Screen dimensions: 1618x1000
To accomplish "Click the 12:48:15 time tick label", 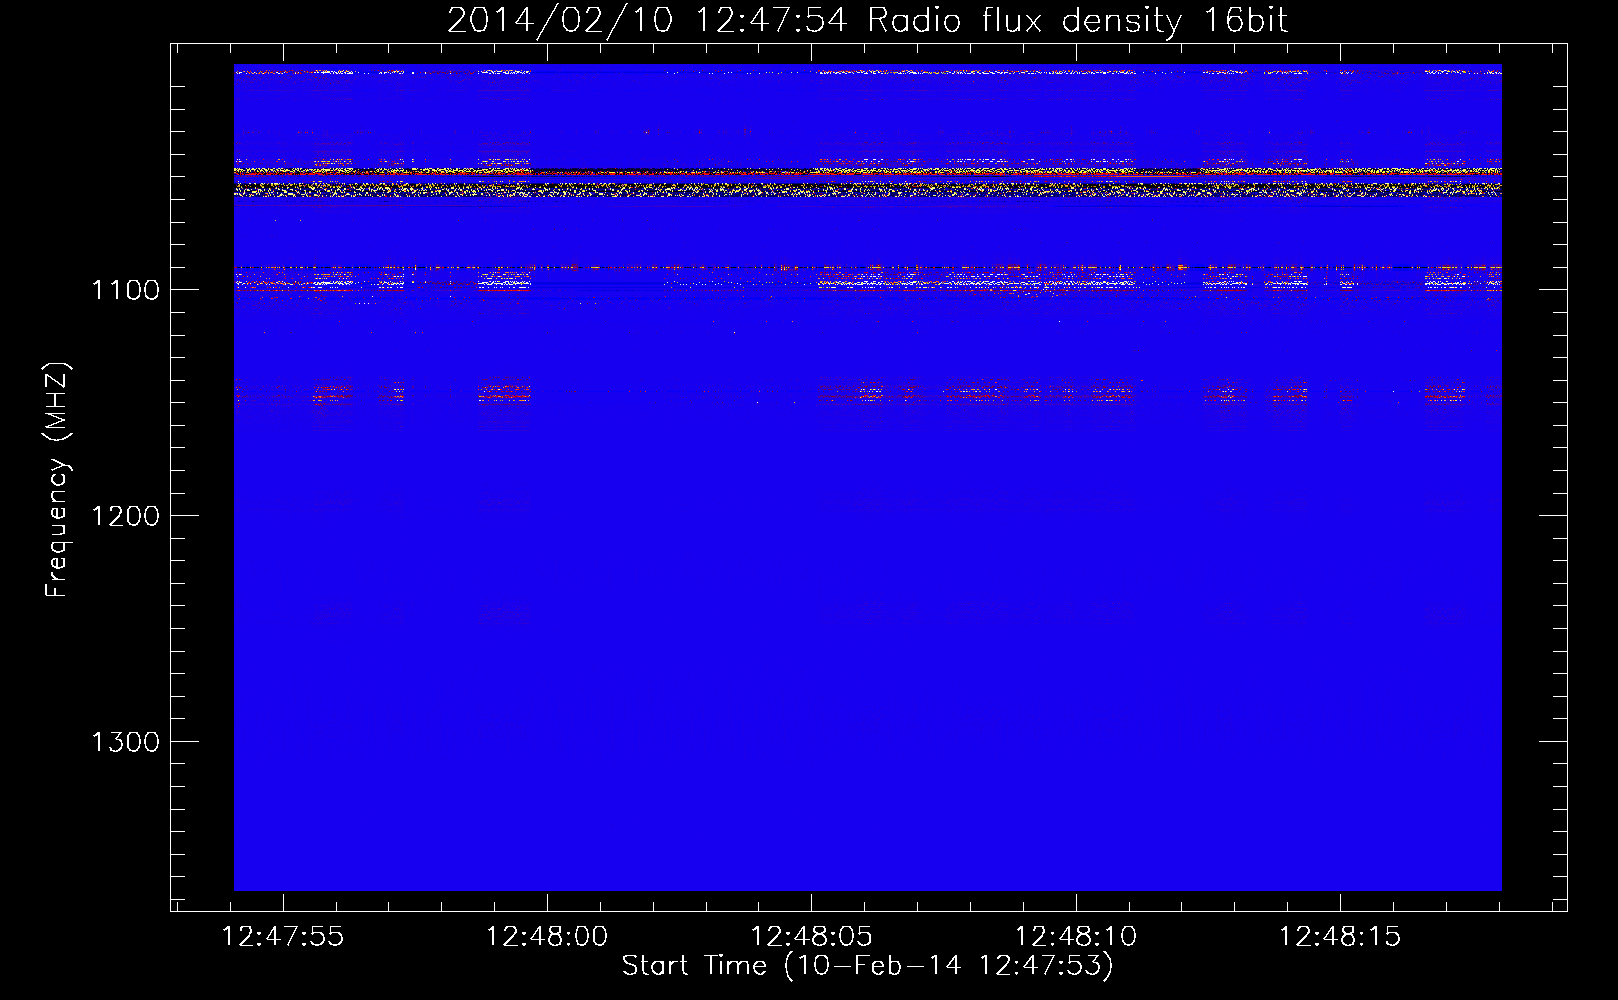I will click(x=1340, y=937).
